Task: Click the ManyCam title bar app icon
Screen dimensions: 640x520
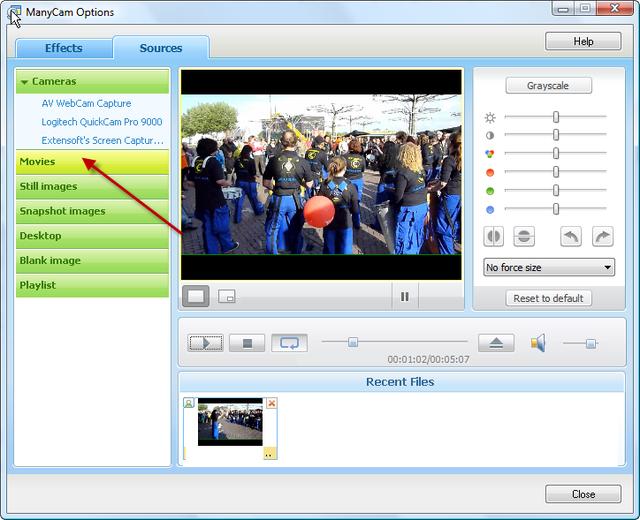Action: tap(14, 12)
